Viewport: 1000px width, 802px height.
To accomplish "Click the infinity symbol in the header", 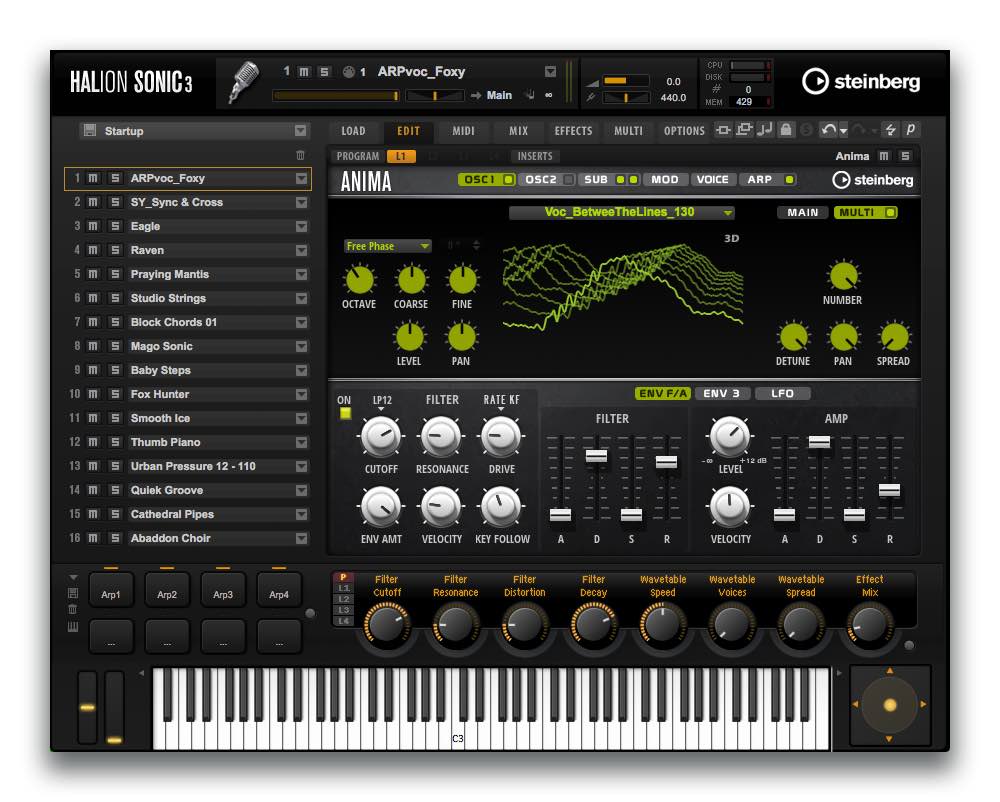I will click(548, 95).
